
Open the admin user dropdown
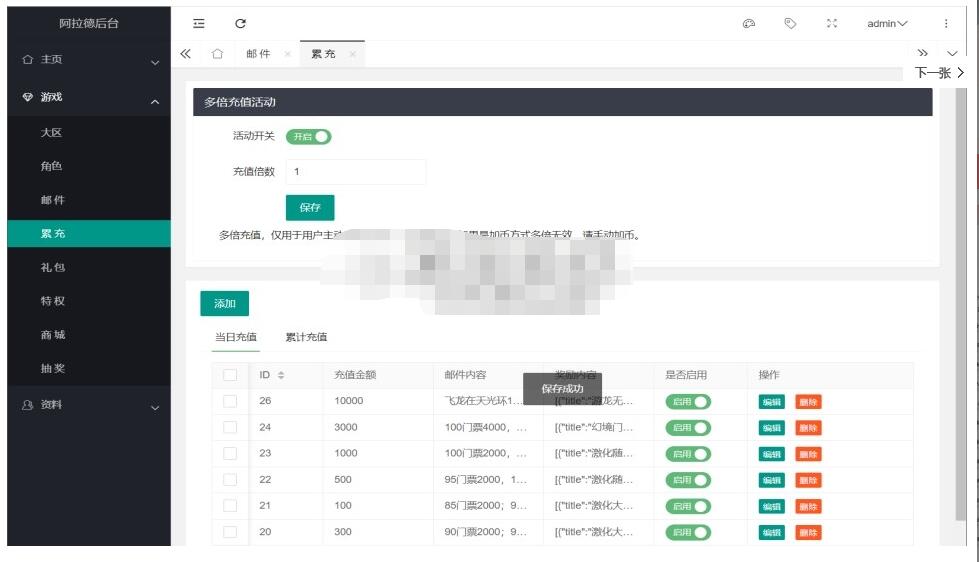point(887,24)
